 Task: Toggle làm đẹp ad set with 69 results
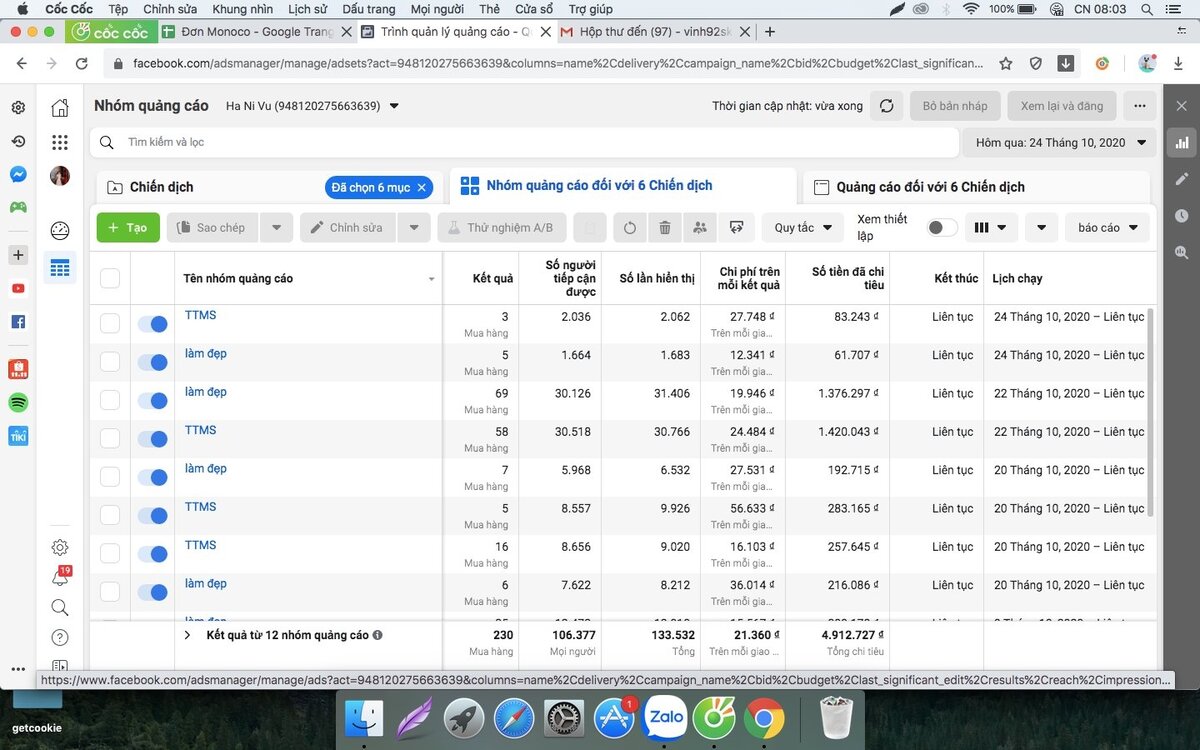coord(152,401)
